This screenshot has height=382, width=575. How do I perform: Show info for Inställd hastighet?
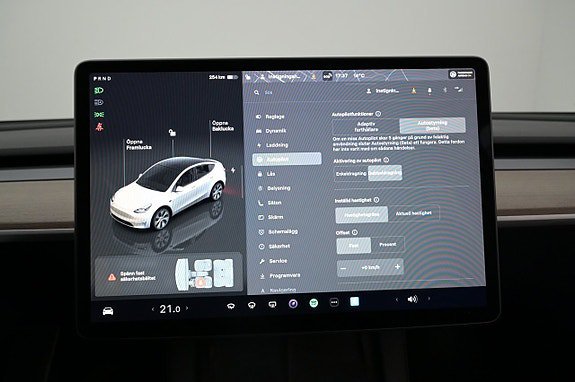(x=377, y=200)
